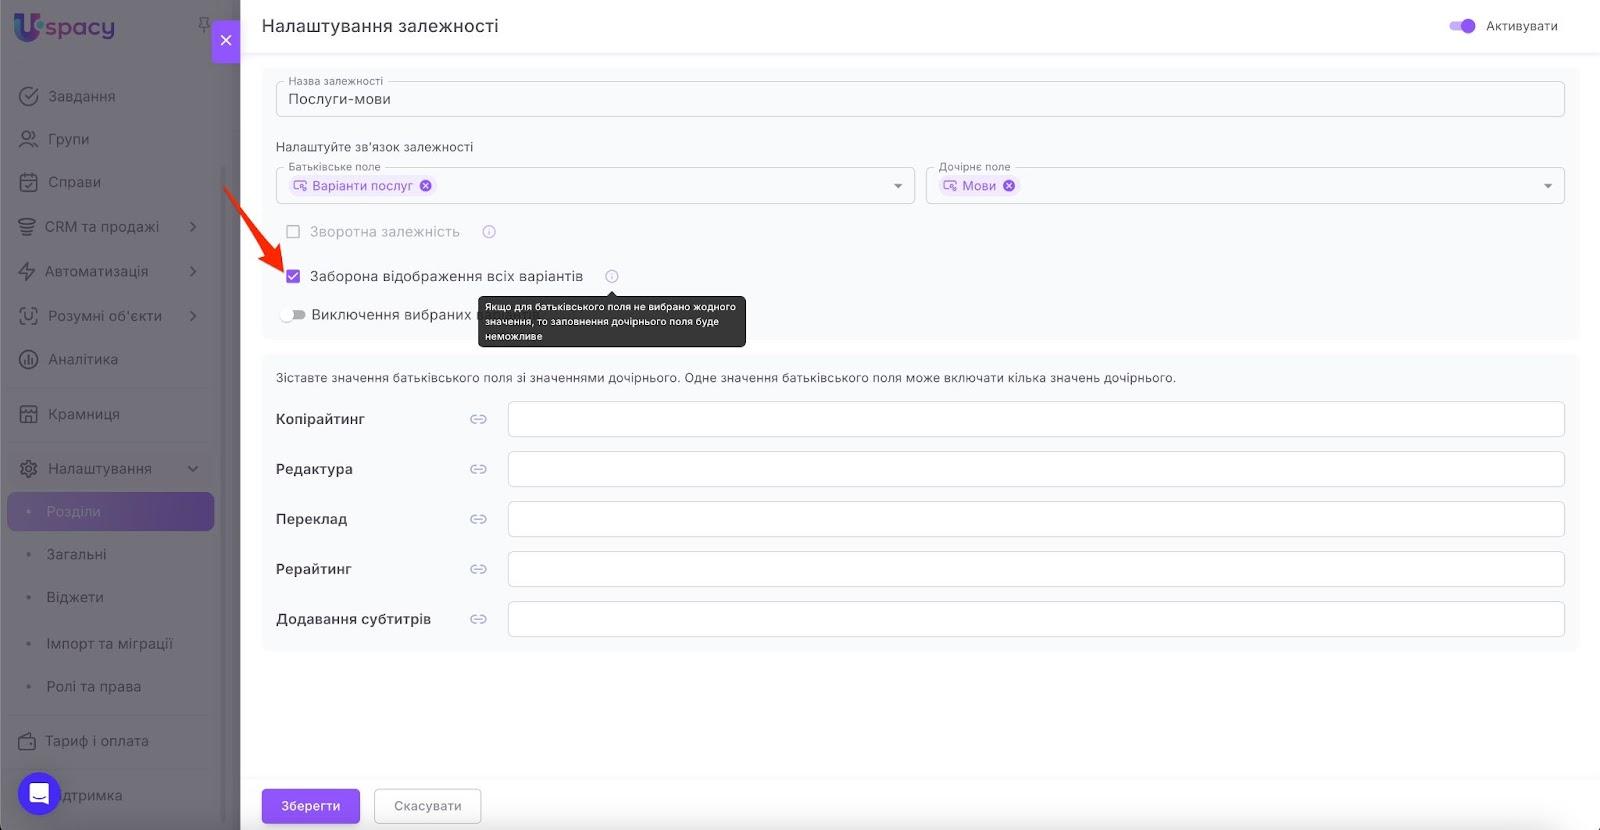Image resolution: width=1600 pixels, height=830 pixels.
Task: Check the Зворотна залежність checkbox
Action: [293, 232]
